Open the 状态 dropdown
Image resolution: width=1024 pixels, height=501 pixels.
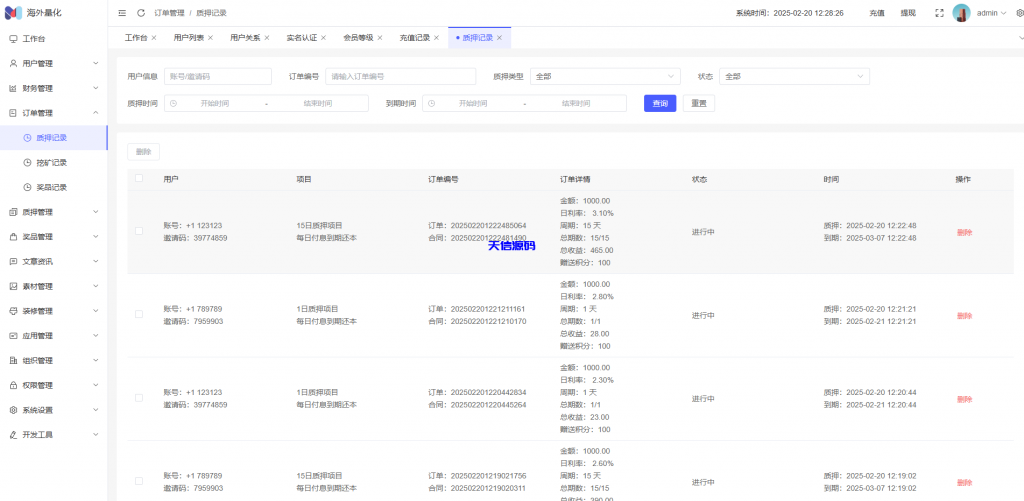tap(794, 76)
